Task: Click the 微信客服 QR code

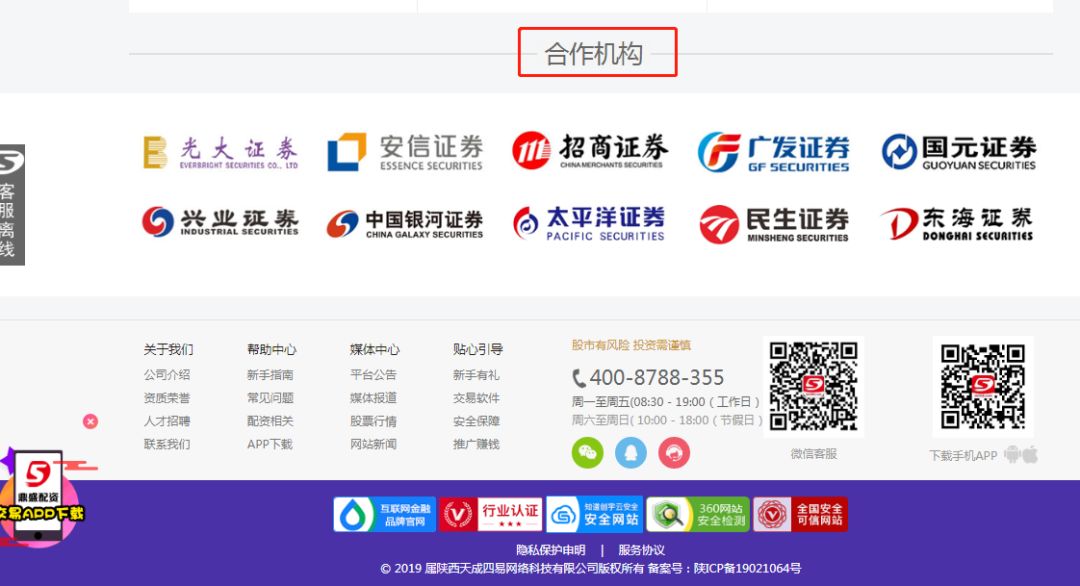Action: coord(811,385)
